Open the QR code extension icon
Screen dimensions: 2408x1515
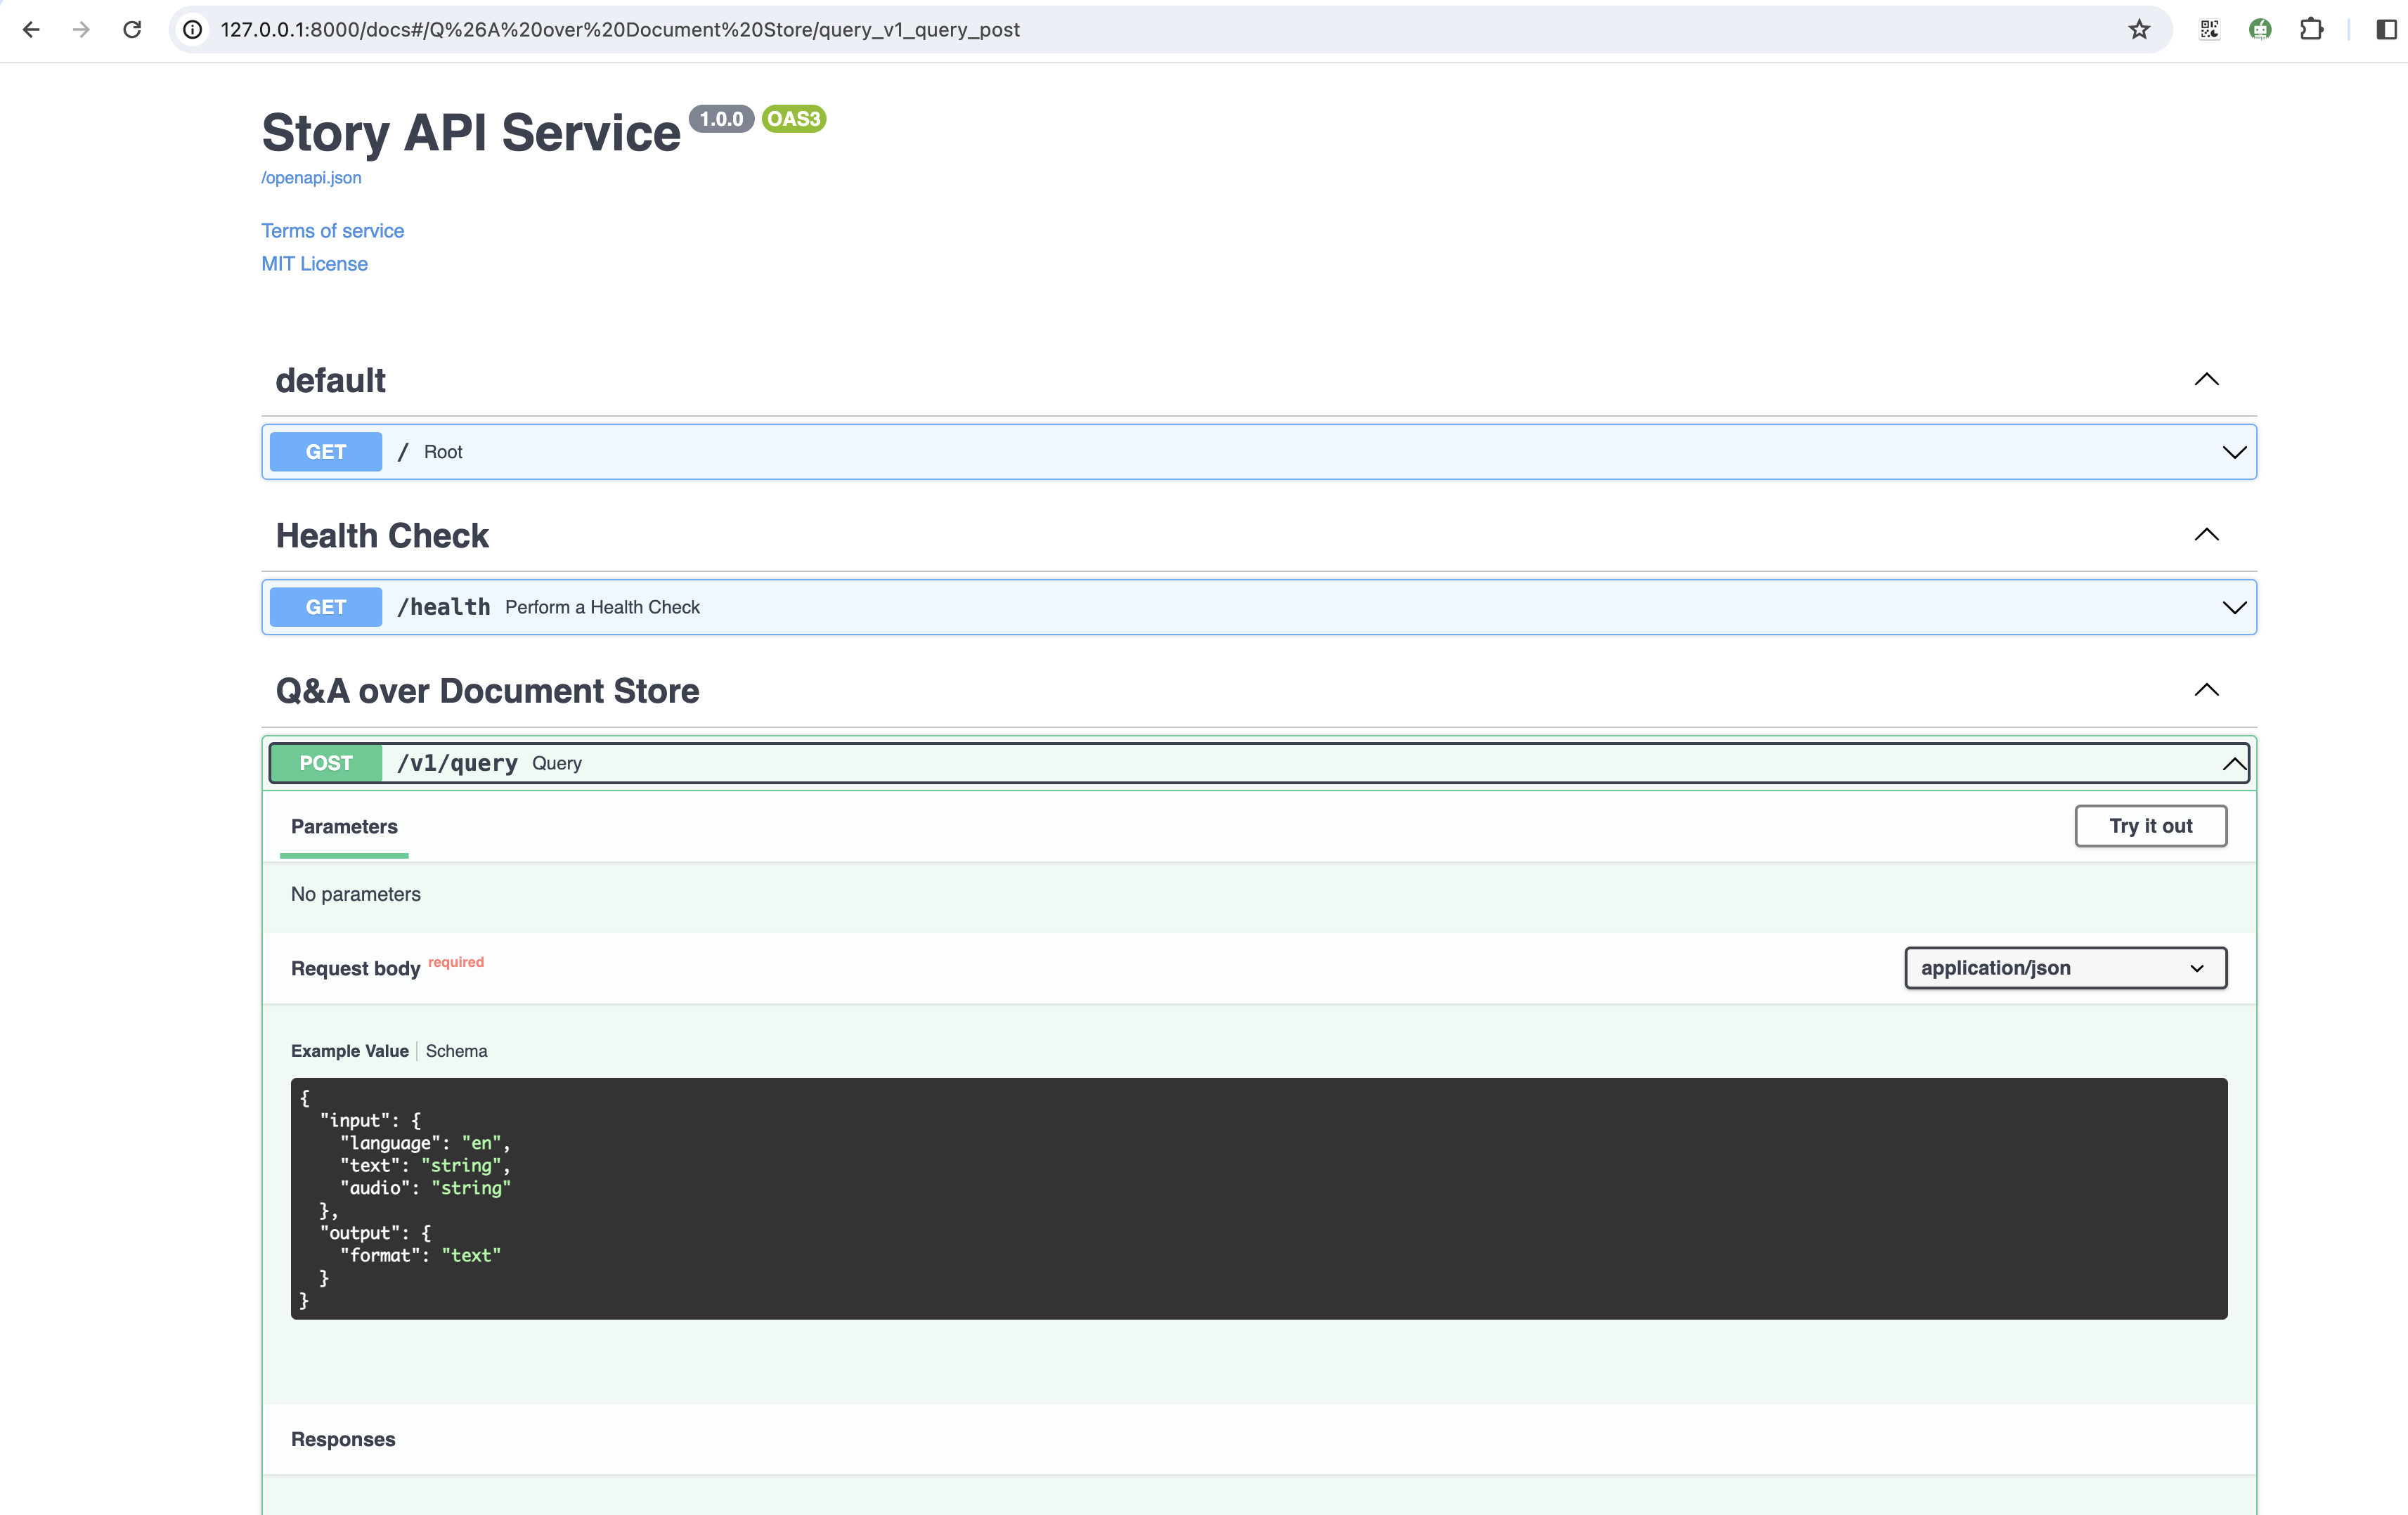click(x=2209, y=29)
